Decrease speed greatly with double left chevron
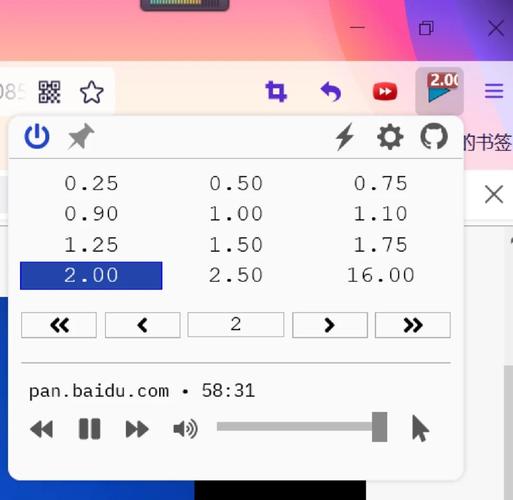The height and width of the screenshot is (500, 513). pos(59,325)
